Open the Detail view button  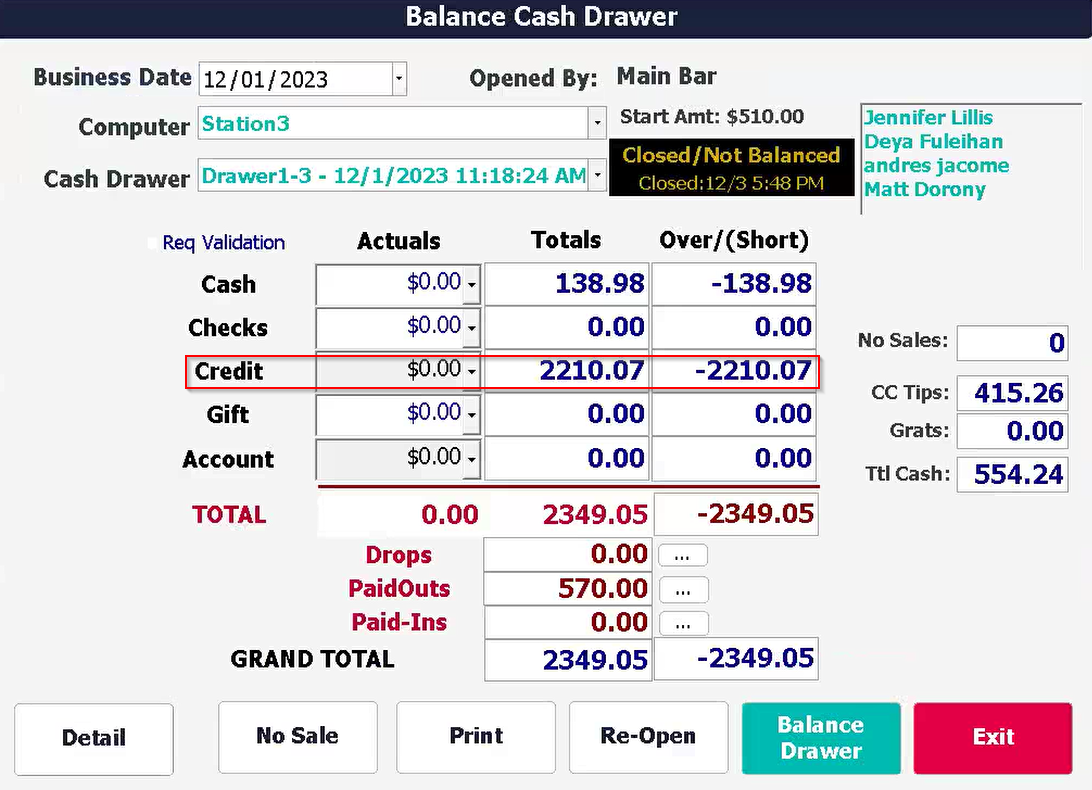click(94, 738)
